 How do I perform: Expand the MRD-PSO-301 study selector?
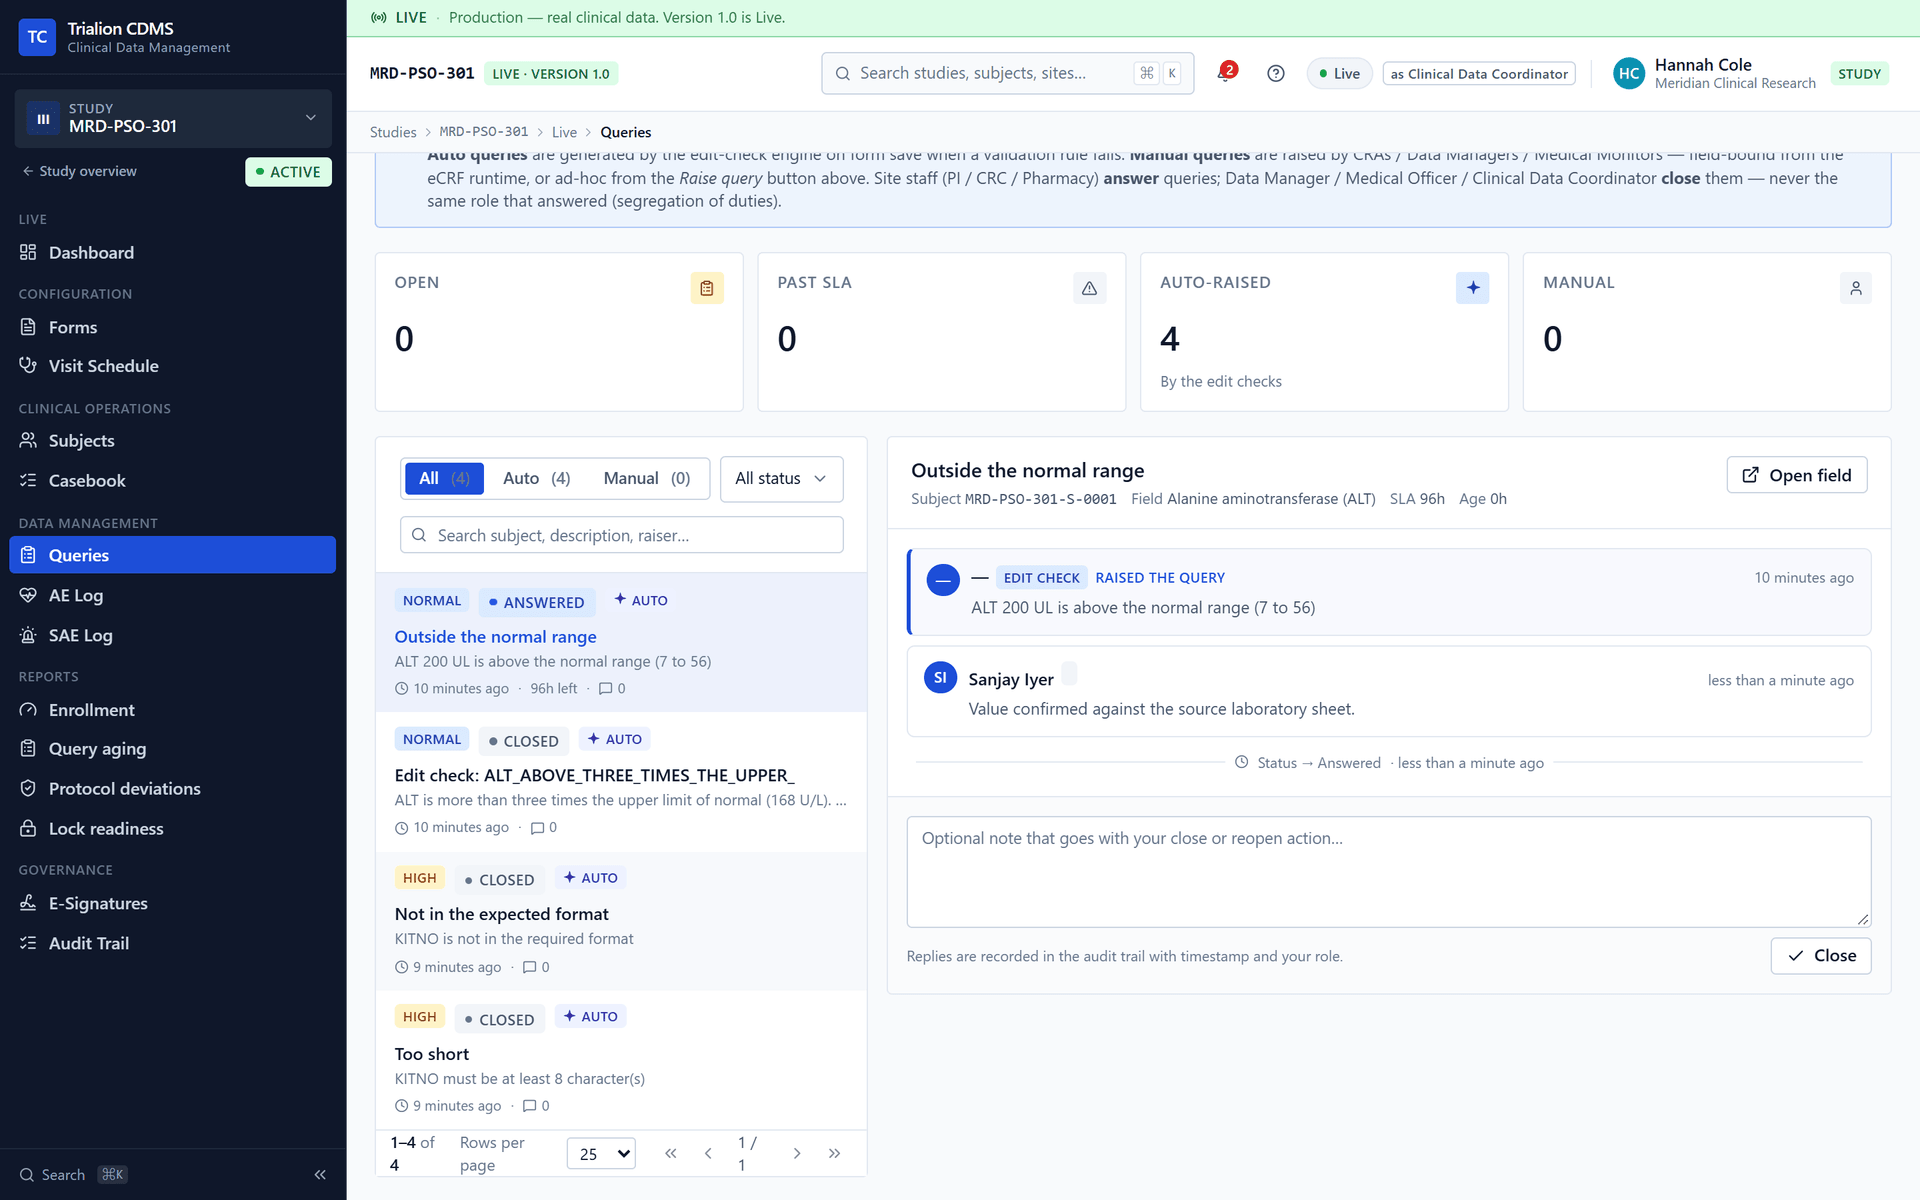point(173,118)
